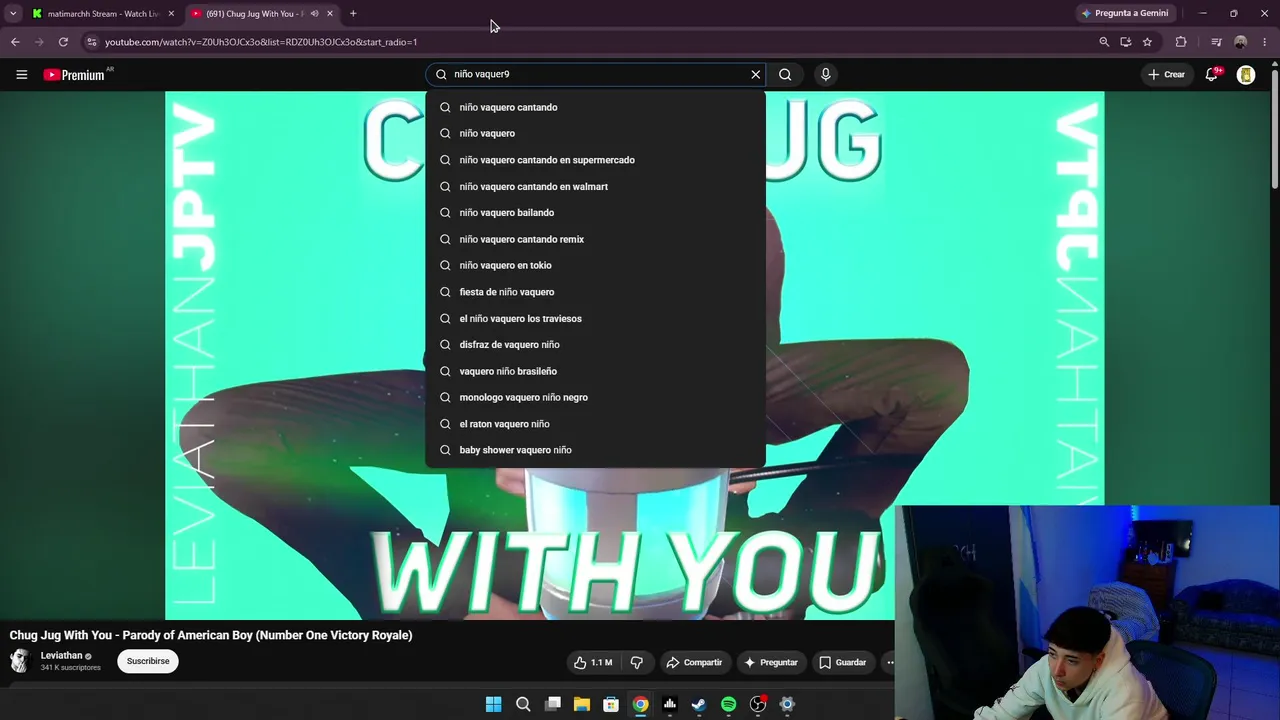The height and width of the screenshot is (720, 1280).
Task: Choose "el niño vaquero los traviesos"
Action: point(596,318)
